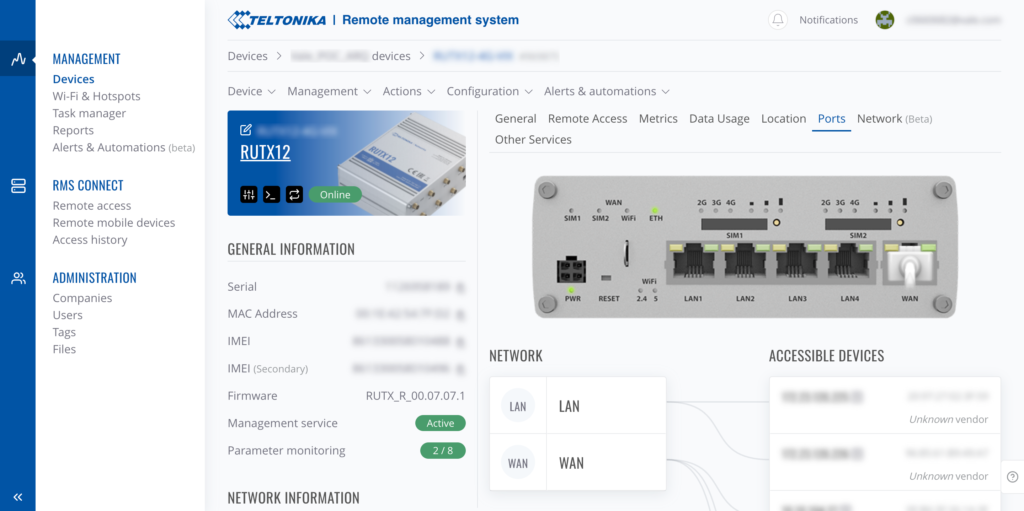Open Files under Administration
1024x511 pixels.
pyautogui.click(x=65, y=349)
